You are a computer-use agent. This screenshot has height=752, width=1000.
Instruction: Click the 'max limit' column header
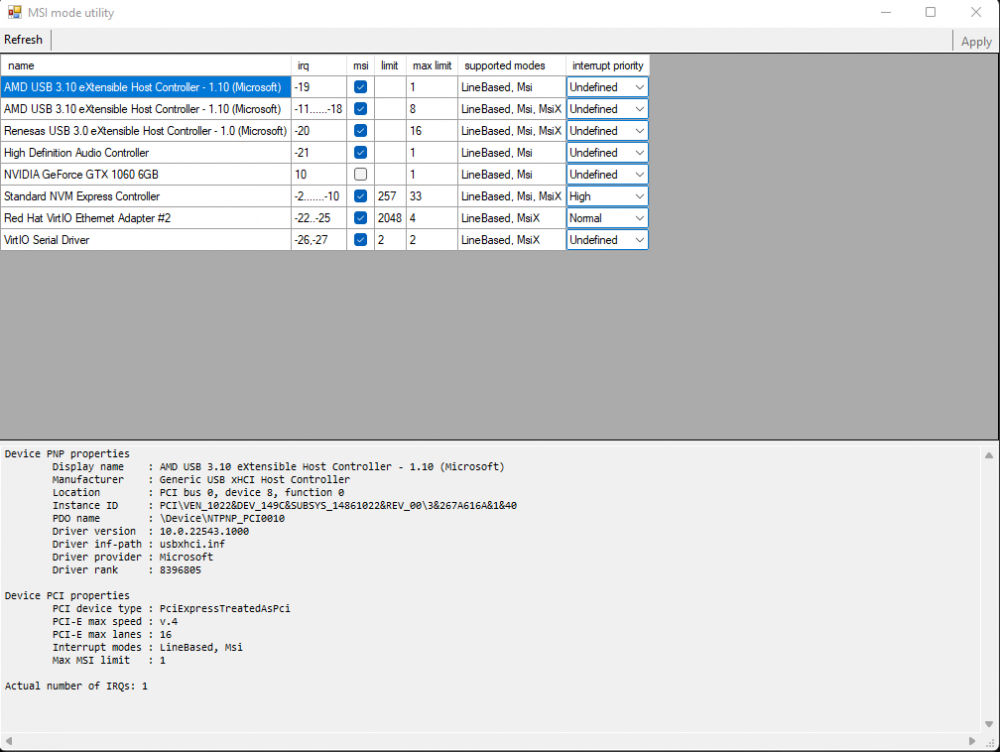tap(432, 66)
